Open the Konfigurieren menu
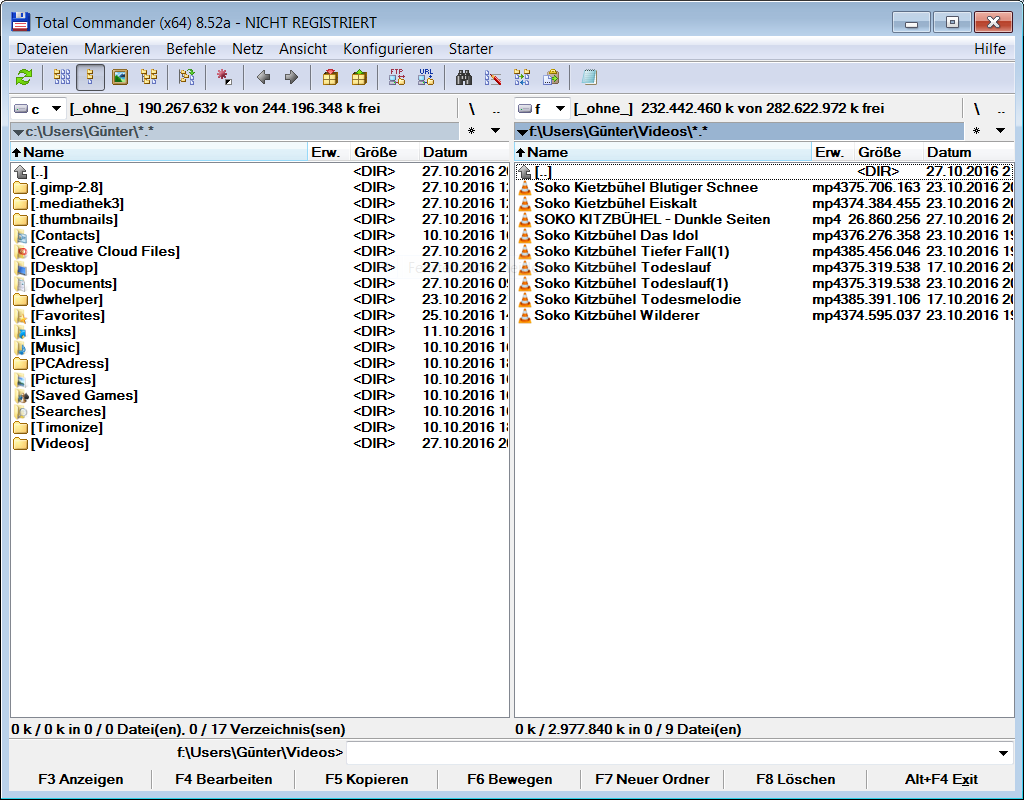 388,49
